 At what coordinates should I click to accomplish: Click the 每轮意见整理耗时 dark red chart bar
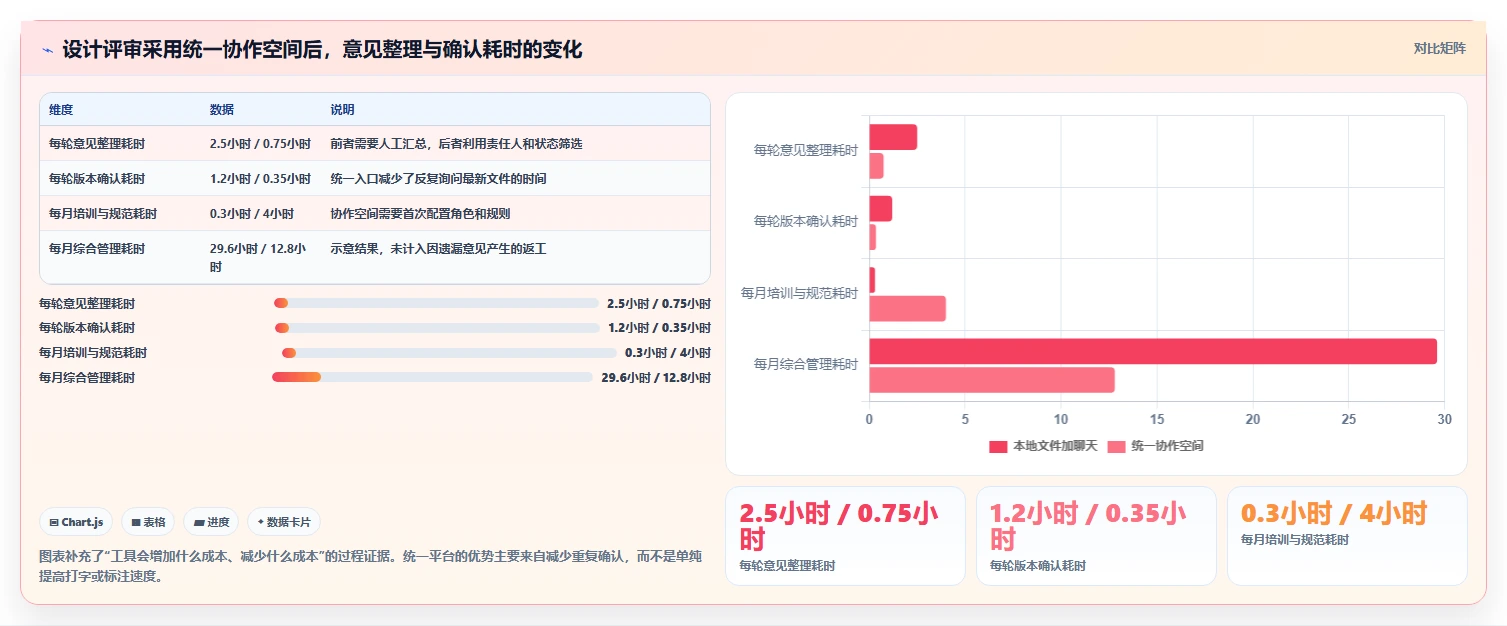coord(893,138)
